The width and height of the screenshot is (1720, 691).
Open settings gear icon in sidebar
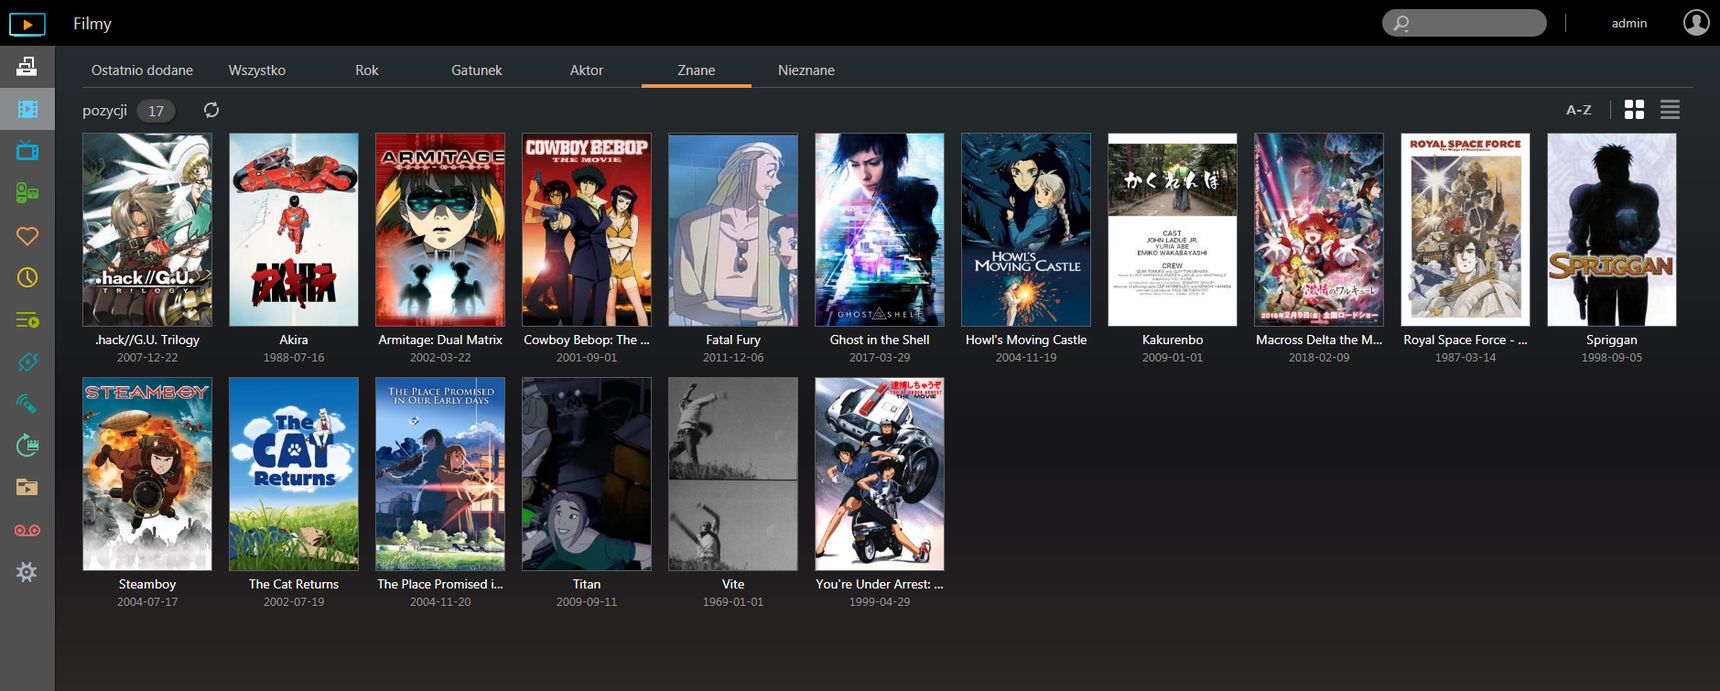pos(27,572)
